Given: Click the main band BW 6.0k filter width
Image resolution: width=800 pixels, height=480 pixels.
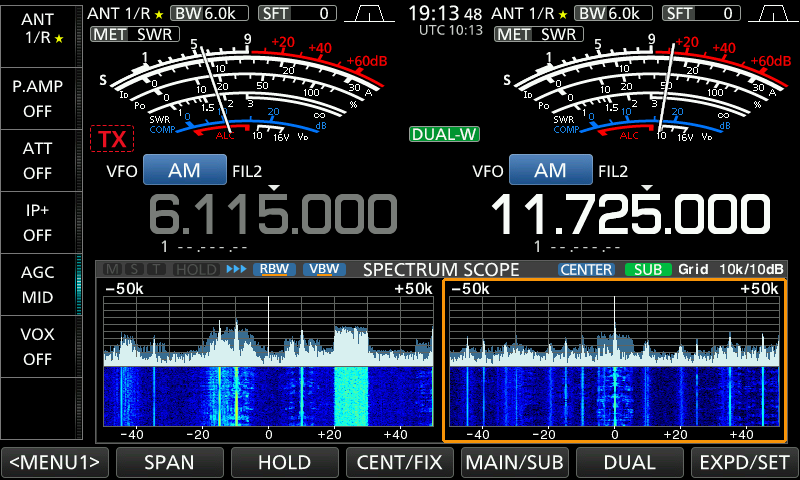Looking at the screenshot, I should pos(209,13).
